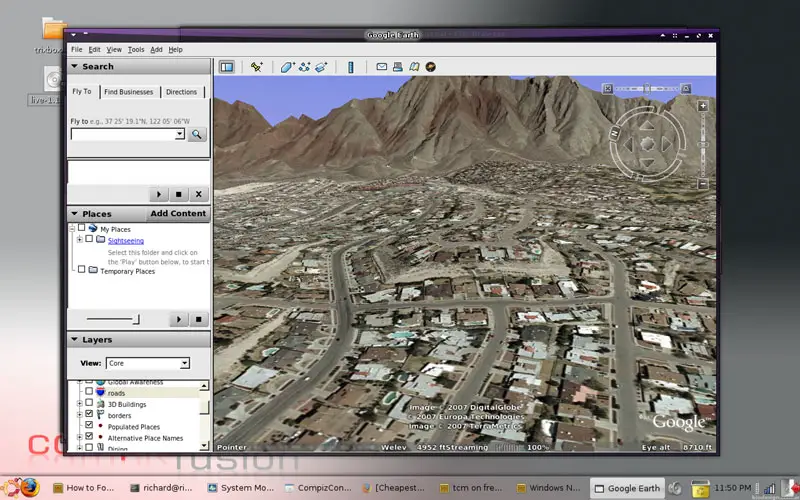Screen dimensions: 800x500
Task: Expand the borders layer node
Action: click(x=80, y=415)
